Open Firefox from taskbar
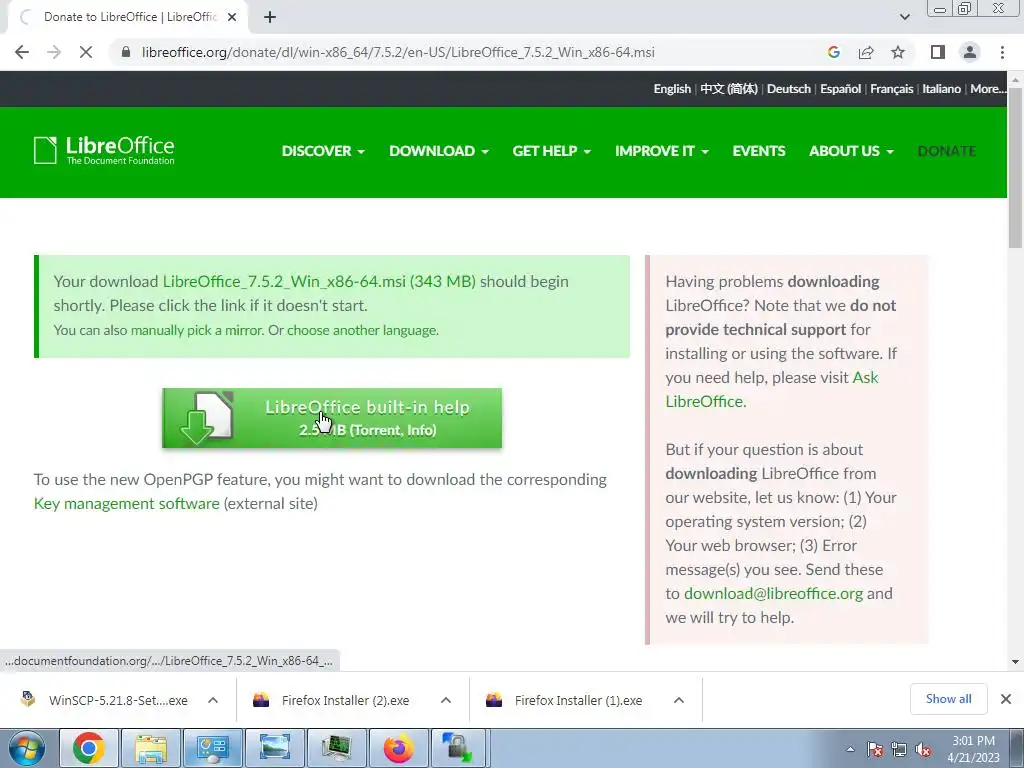1024x768 pixels. [398, 748]
